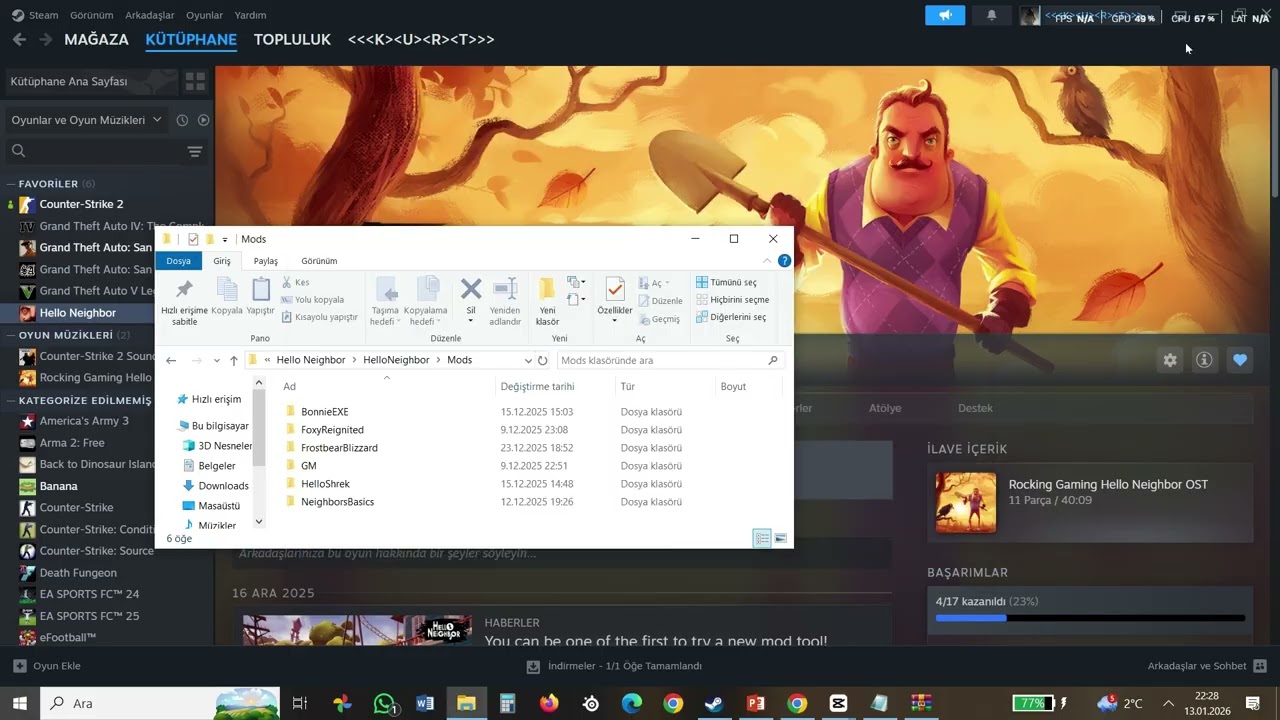The image size is (1280, 720).
Task: Open Rocking Gaming Hello Neighbor OST thumbnail
Action: coord(966,502)
